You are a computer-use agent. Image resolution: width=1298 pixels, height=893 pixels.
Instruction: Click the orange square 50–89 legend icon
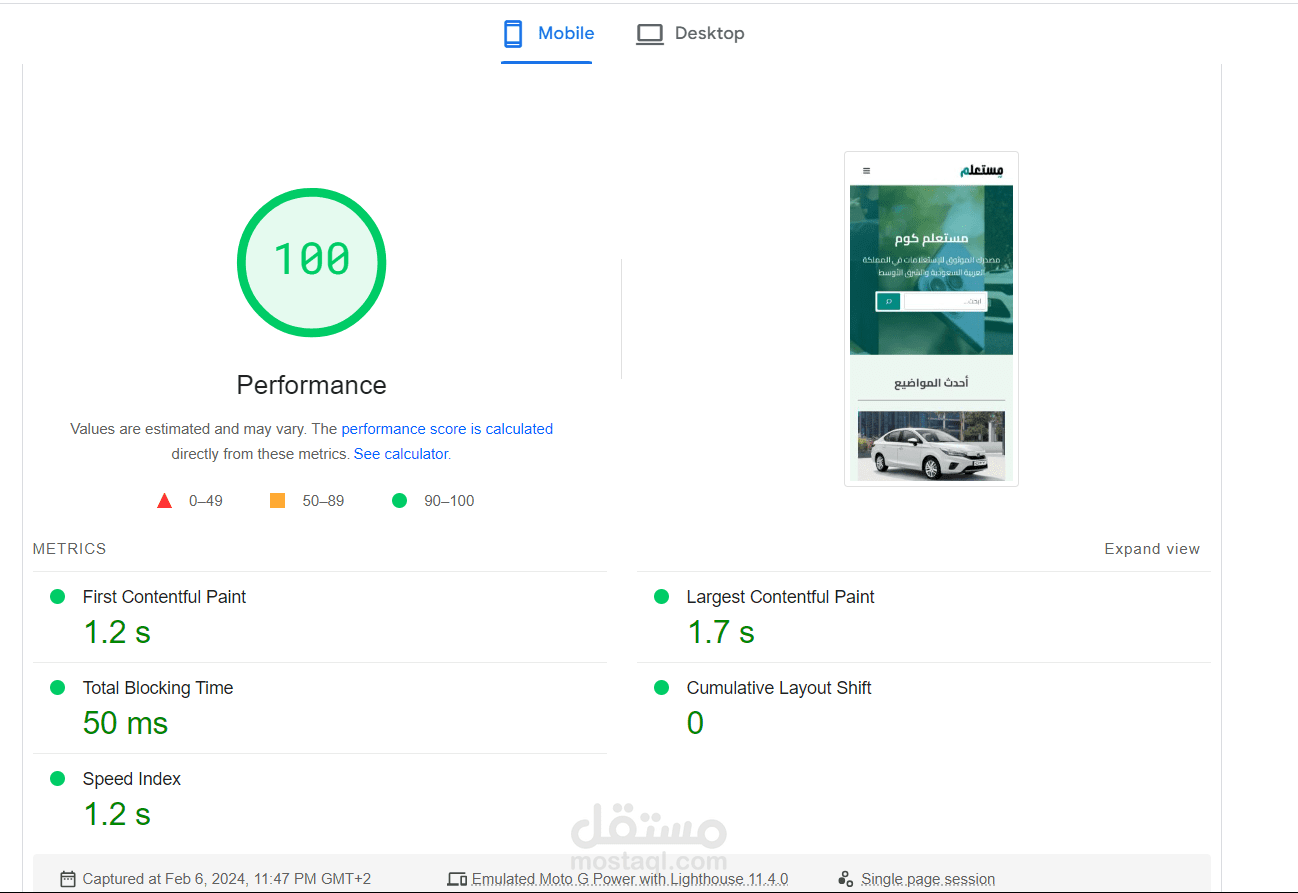[278, 501]
